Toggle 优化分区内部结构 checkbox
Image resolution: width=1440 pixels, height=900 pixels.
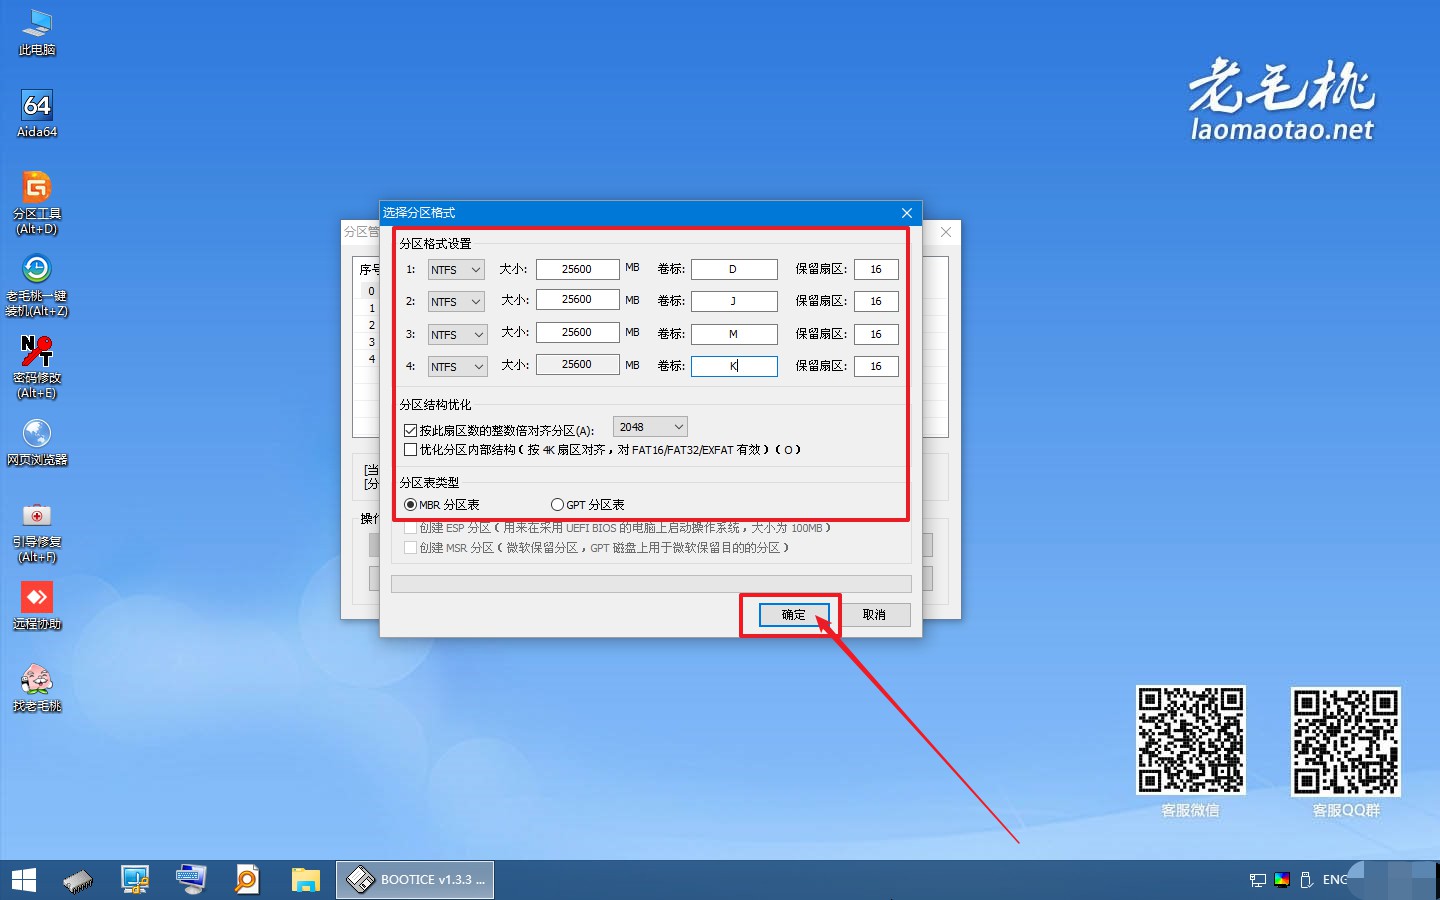(410, 450)
